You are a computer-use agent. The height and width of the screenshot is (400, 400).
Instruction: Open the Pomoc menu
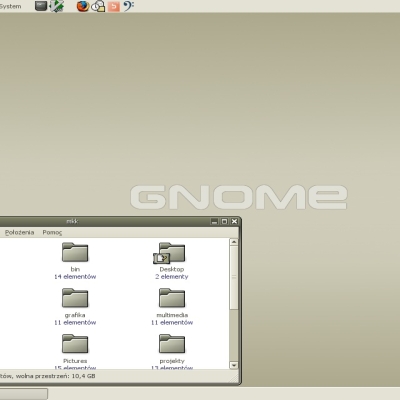[x=52, y=232]
